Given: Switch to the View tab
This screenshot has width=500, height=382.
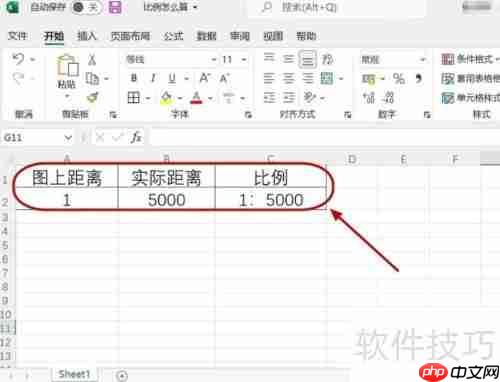Looking at the screenshot, I should 273,36.
